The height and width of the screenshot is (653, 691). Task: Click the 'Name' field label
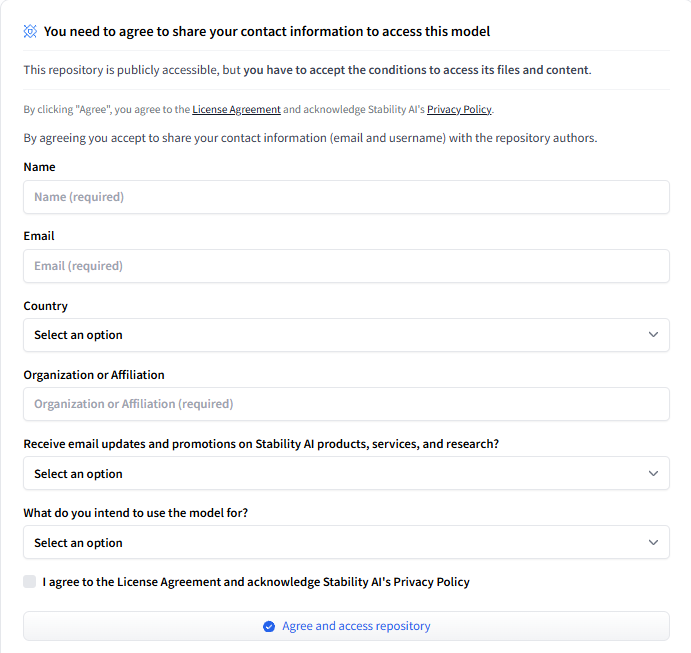[x=40, y=167]
